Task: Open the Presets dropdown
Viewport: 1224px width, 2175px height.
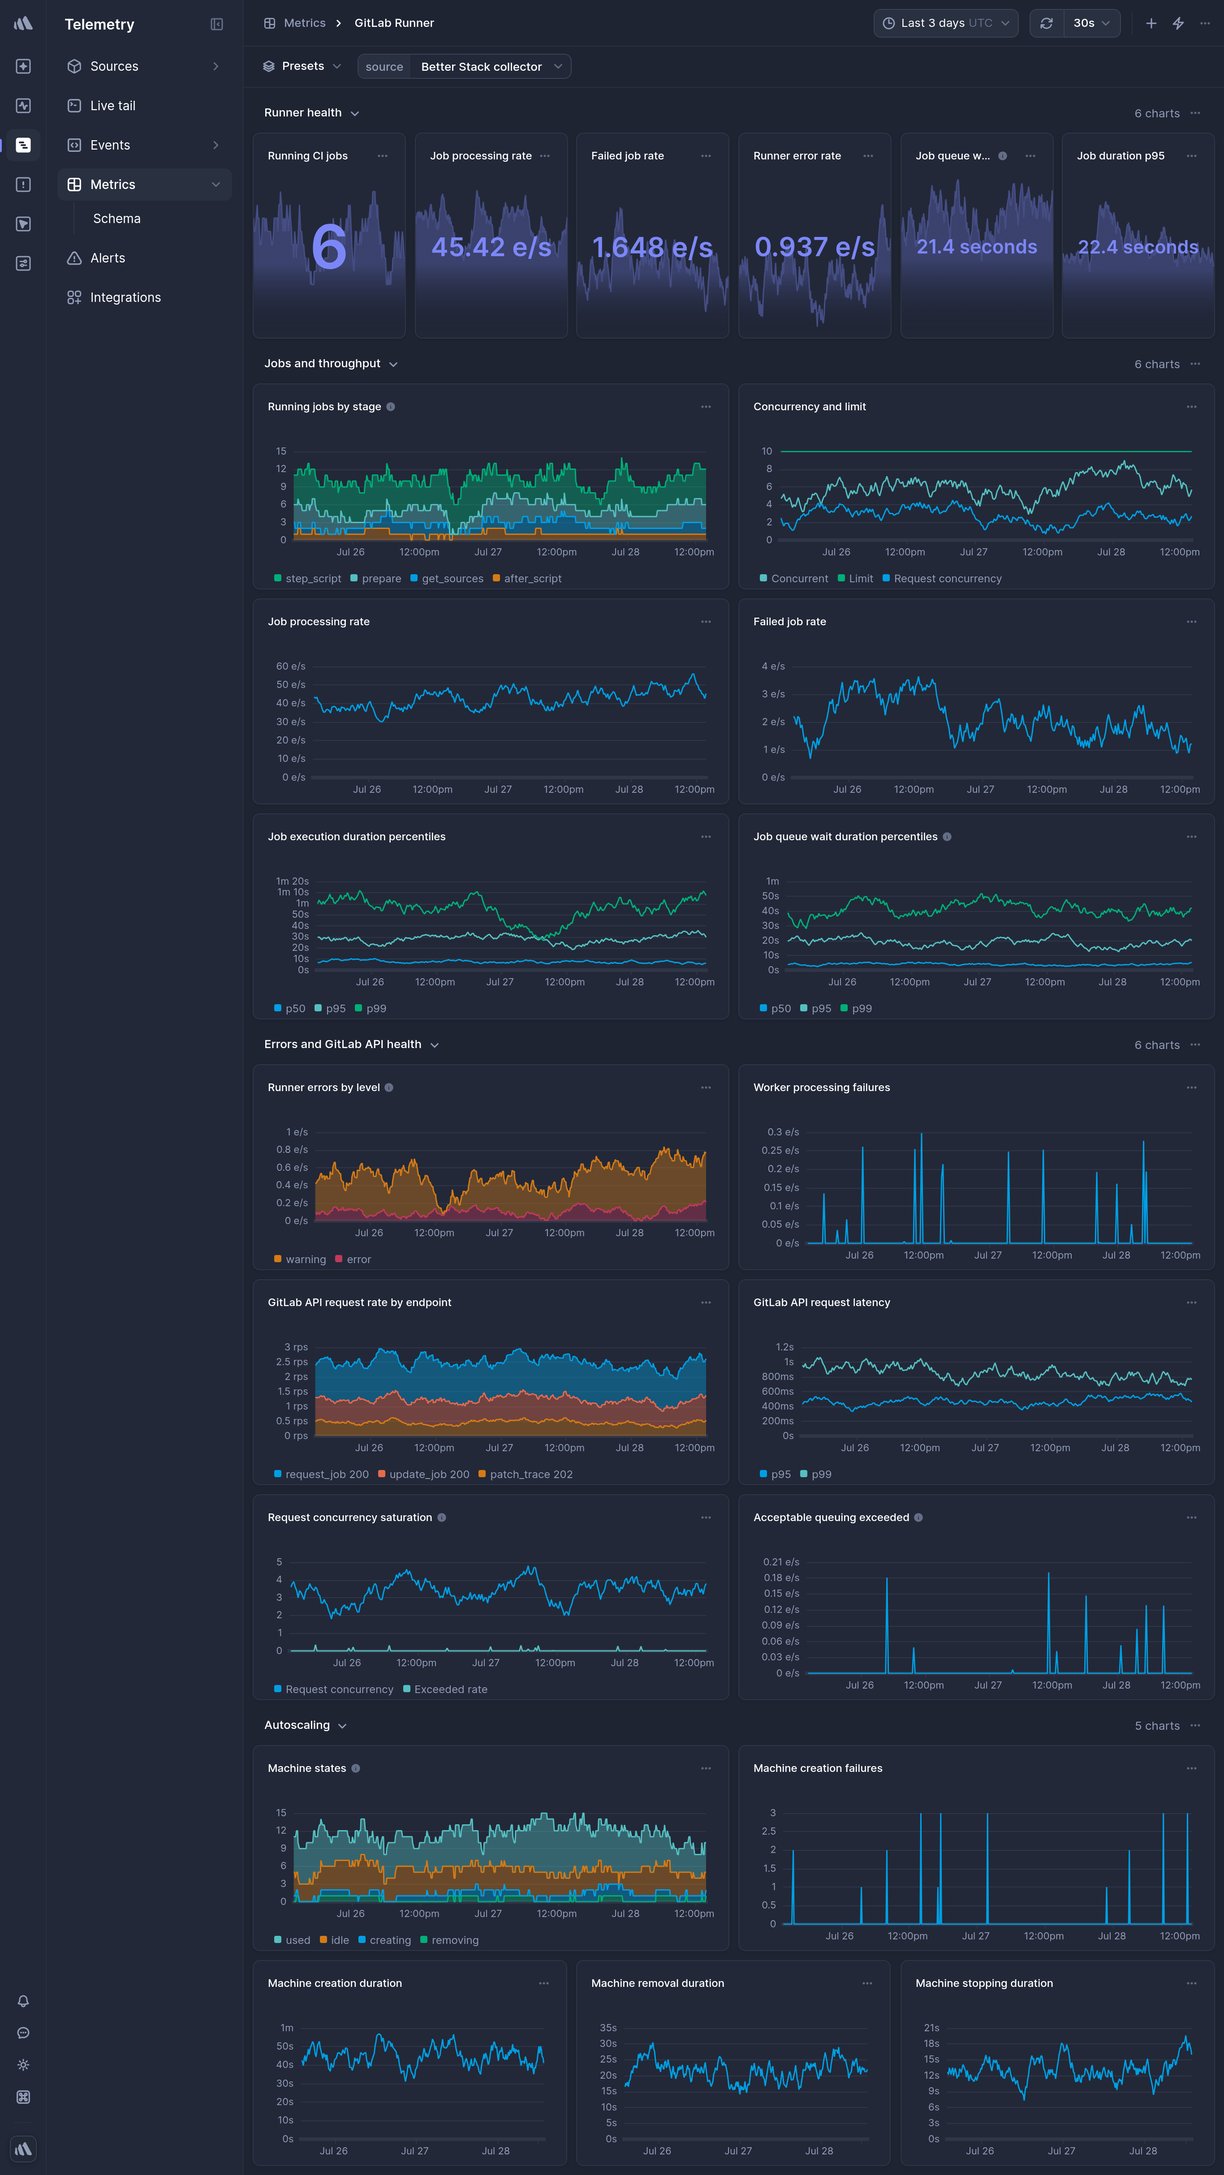Action: pyautogui.click(x=302, y=66)
